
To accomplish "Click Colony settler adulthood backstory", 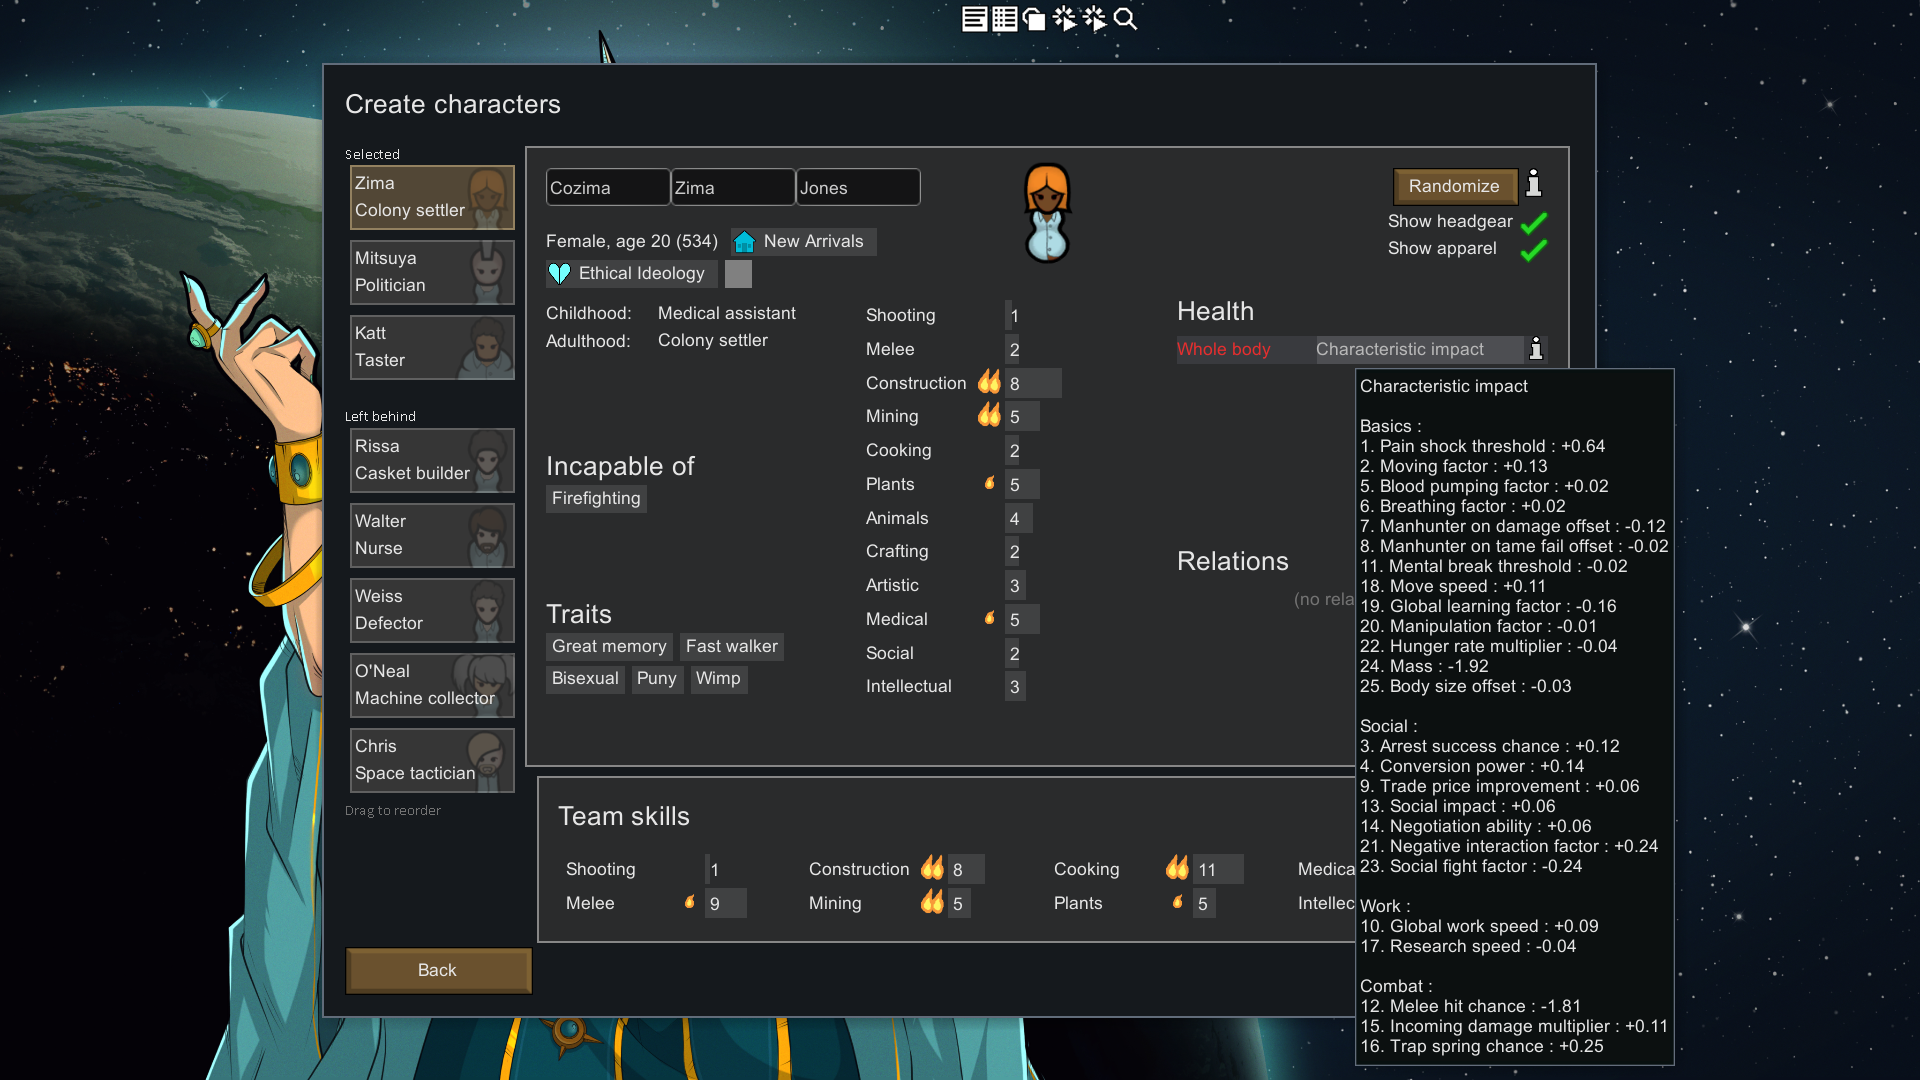I will click(x=713, y=340).
